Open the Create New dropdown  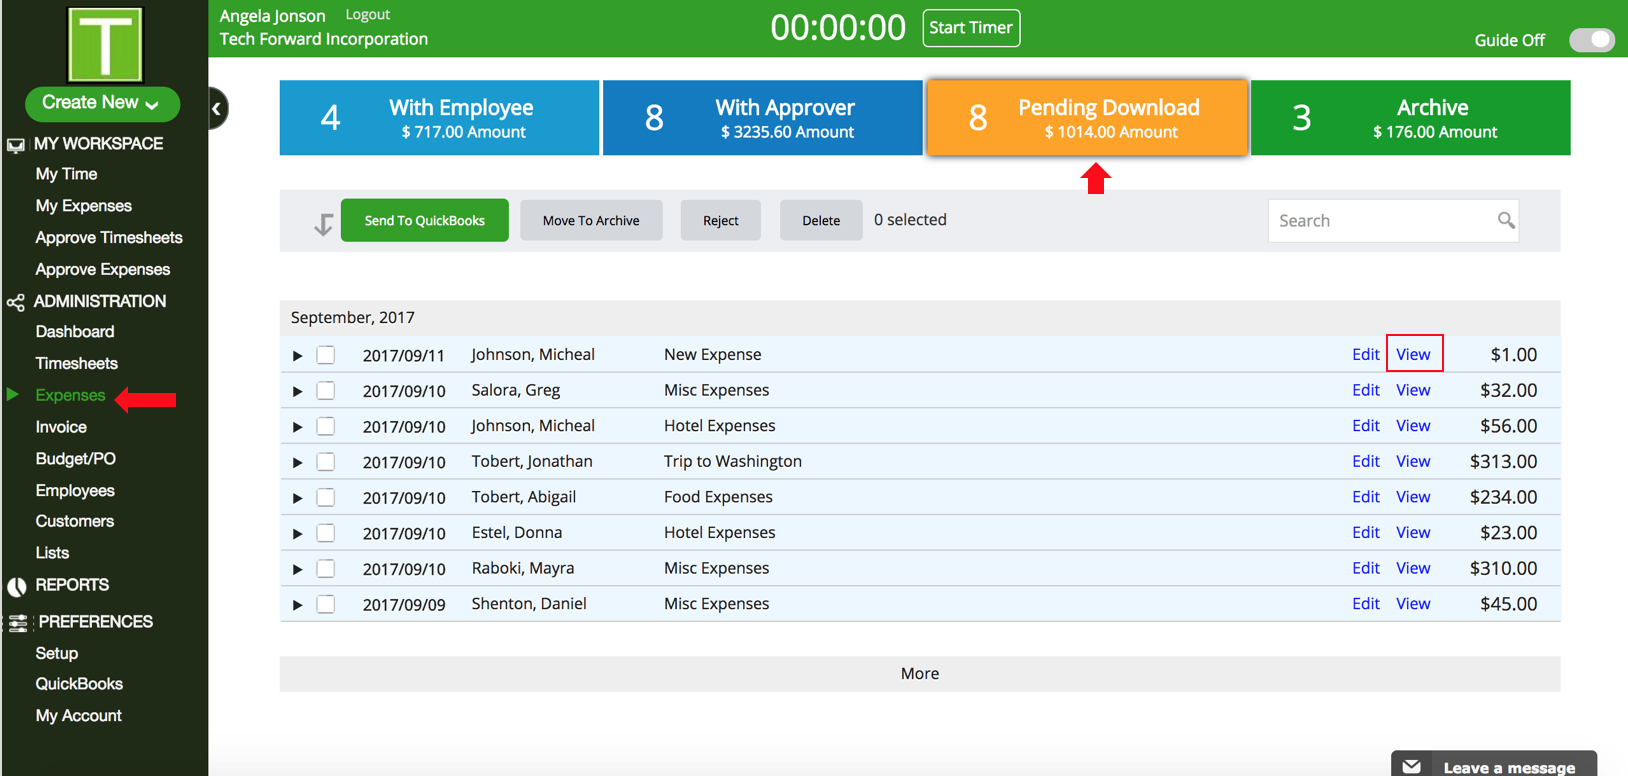102,103
